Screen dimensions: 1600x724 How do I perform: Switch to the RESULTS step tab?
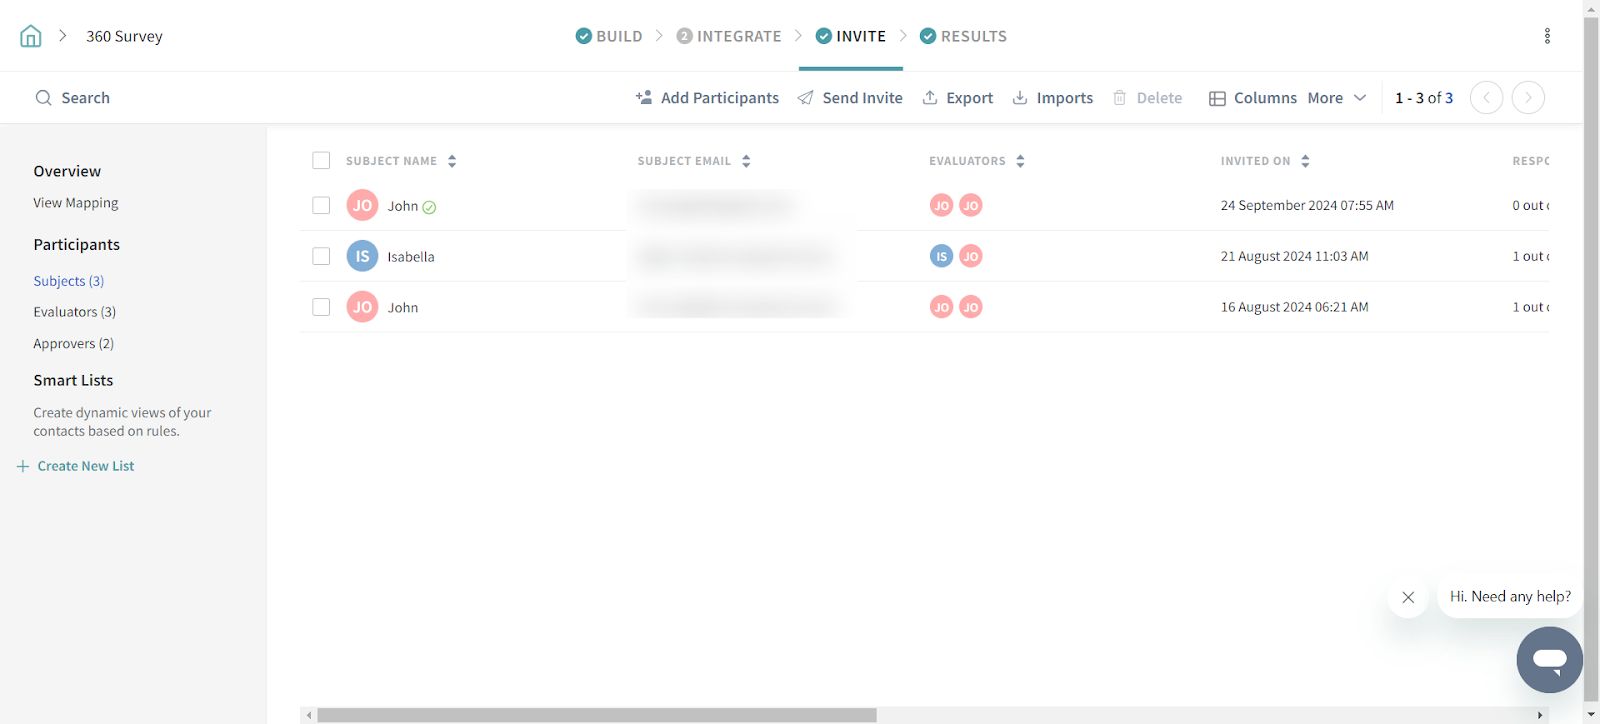point(963,36)
